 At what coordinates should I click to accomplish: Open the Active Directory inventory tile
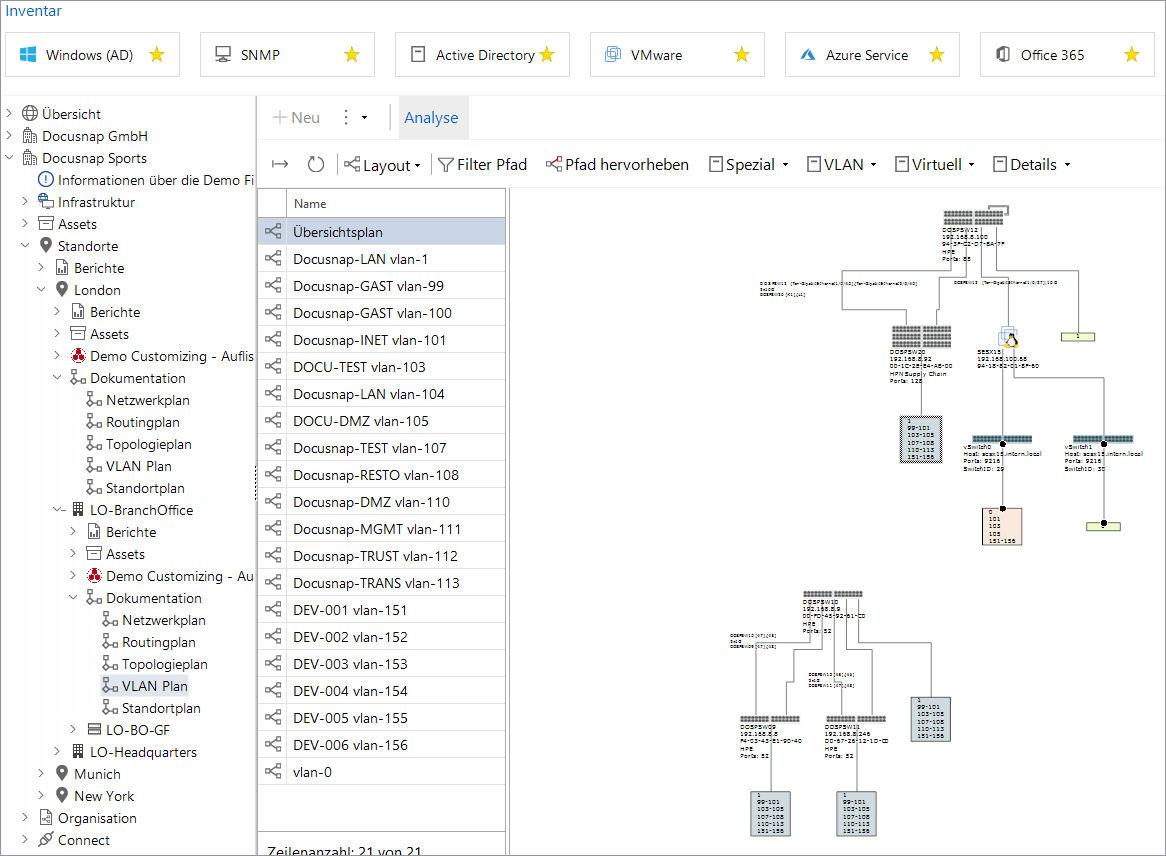pos(482,54)
